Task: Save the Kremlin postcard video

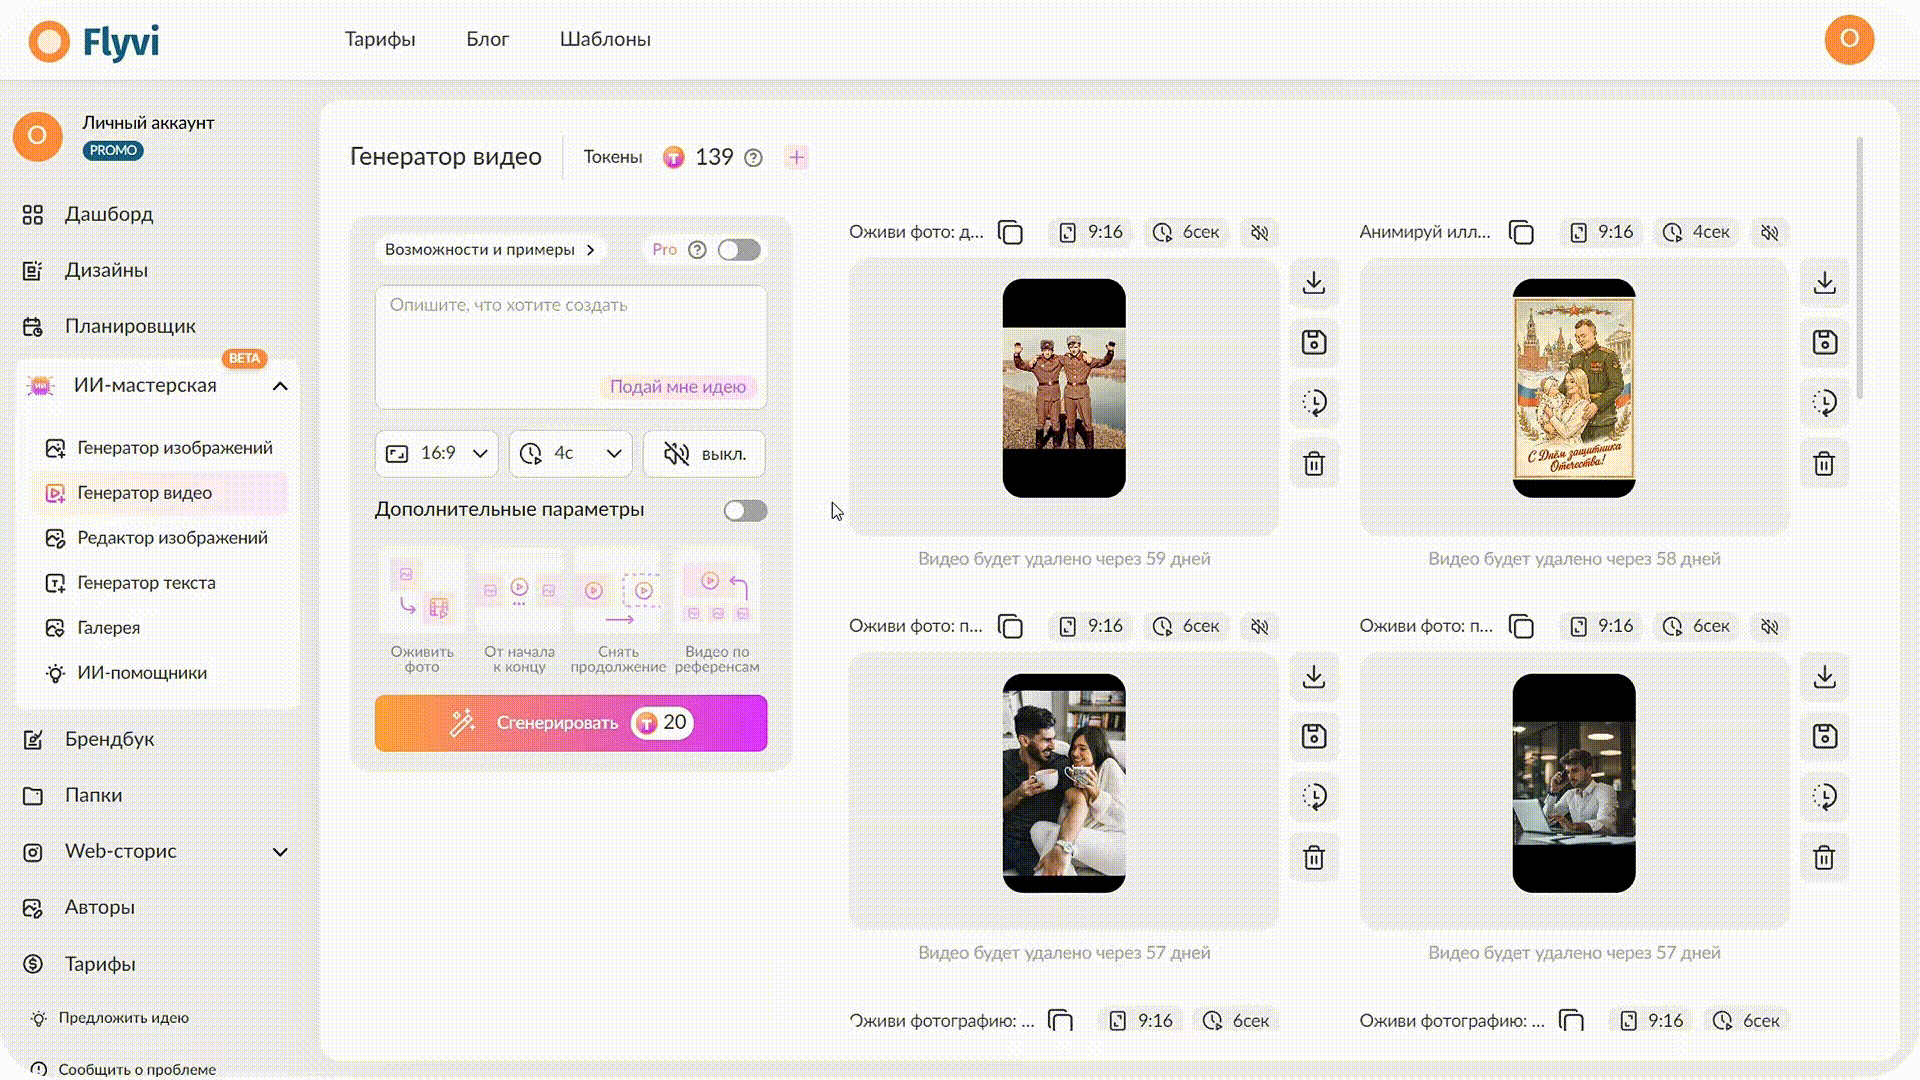Action: pos(1824,343)
